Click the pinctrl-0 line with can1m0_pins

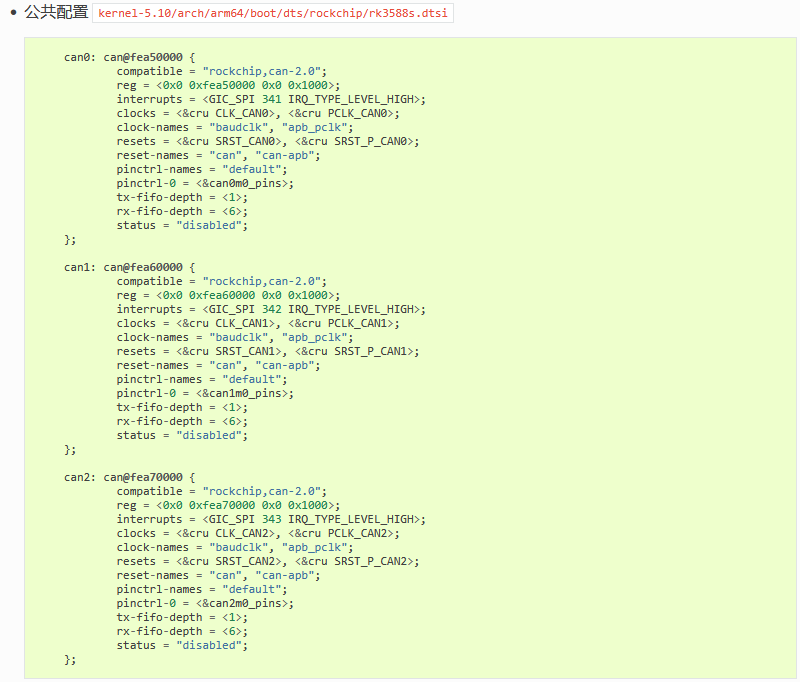[x=205, y=394]
